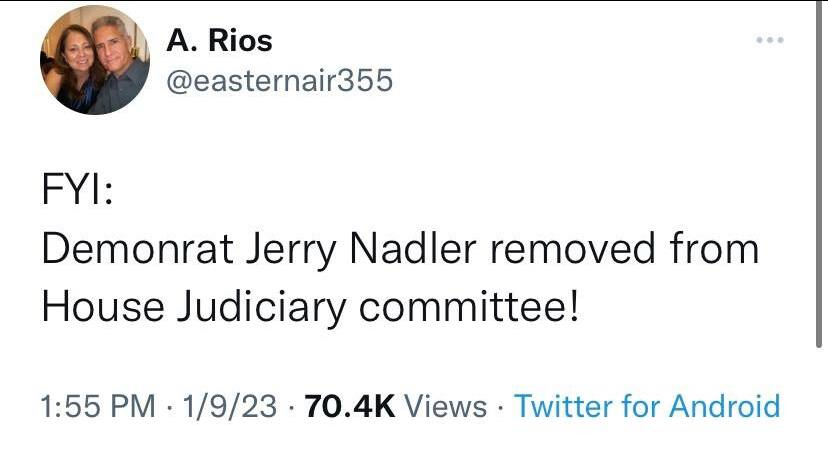
Task: Click the A. Rios profile avatar
Action: [x=95, y=60]
